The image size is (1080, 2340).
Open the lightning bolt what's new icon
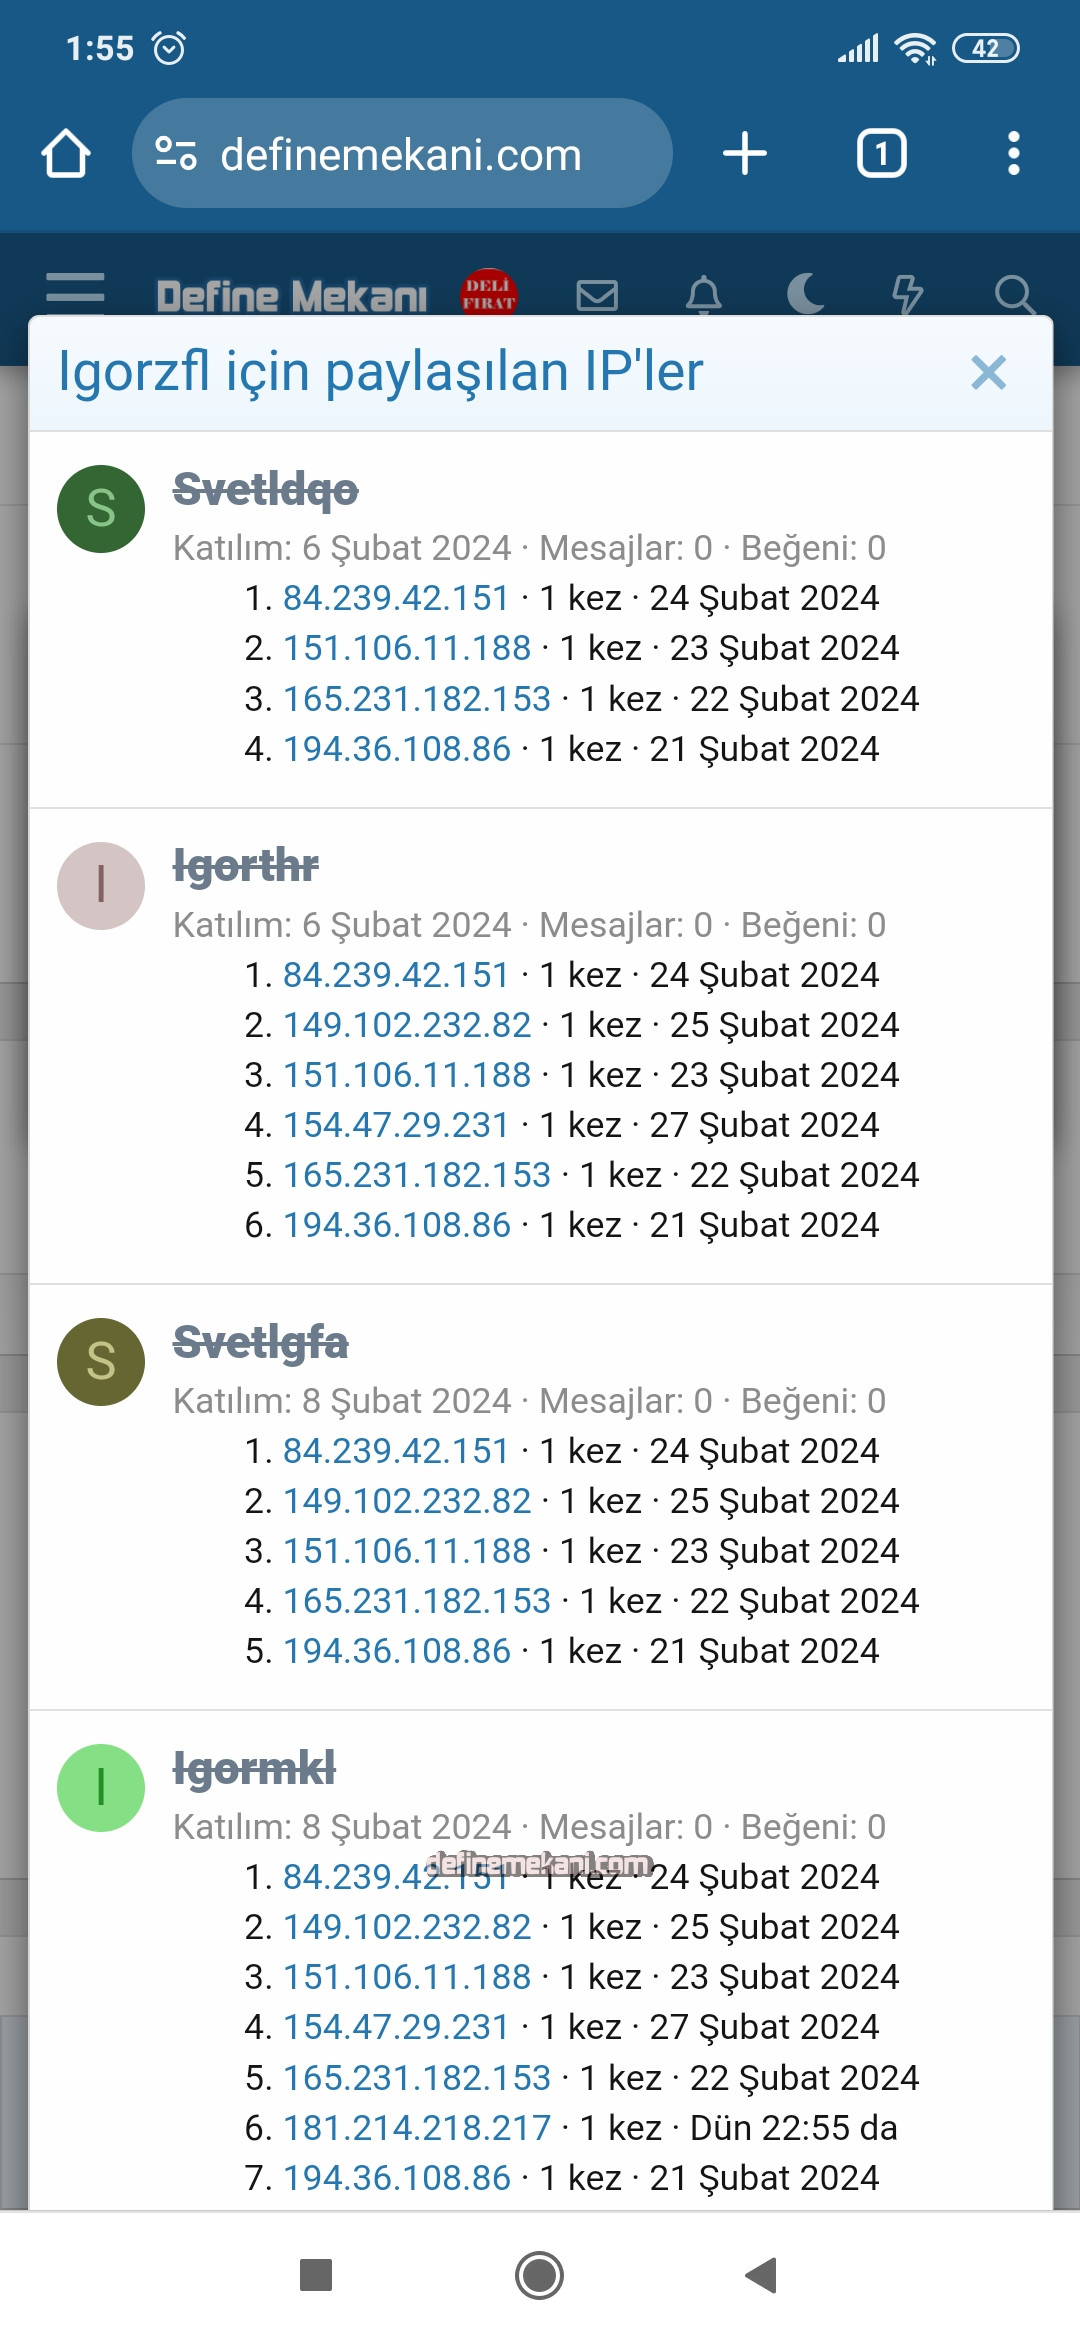907,295
